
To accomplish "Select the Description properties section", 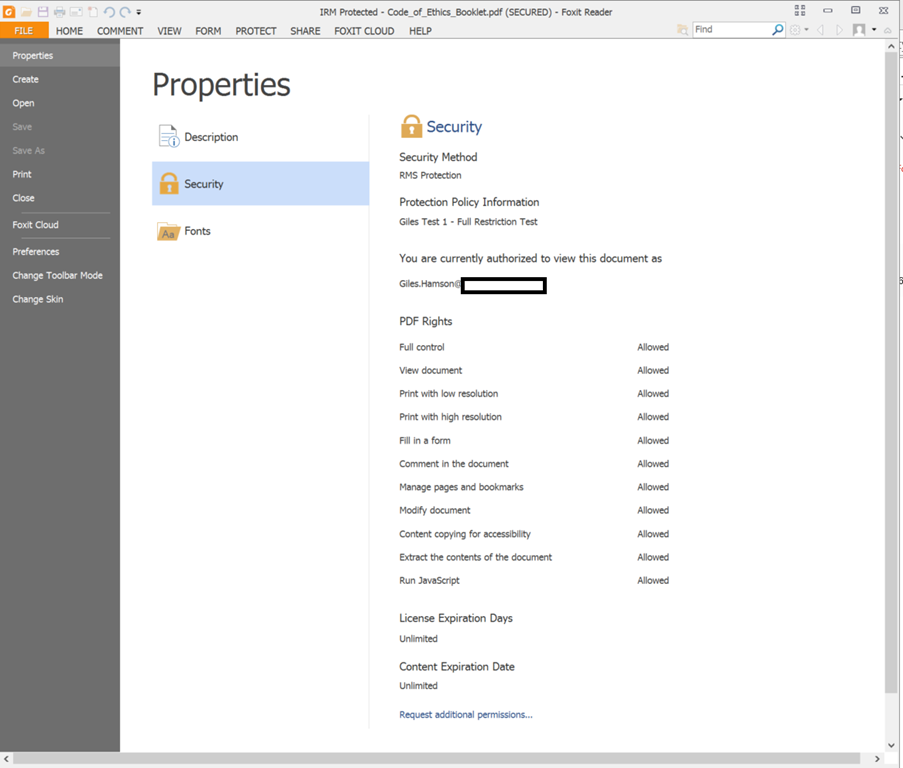I will [x=211, y=137].
